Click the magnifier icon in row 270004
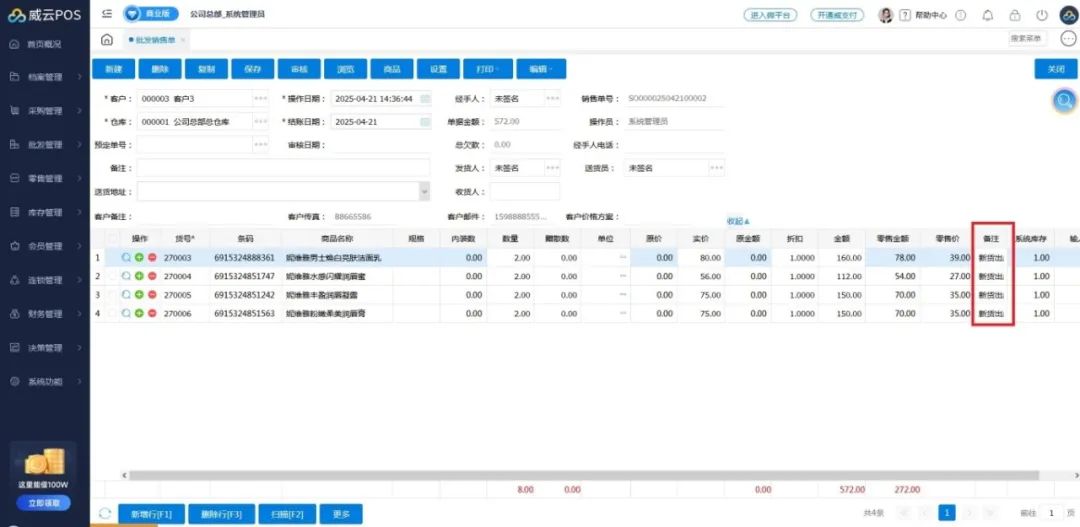The image size is (1080, 527). click(x=125, y=276)
